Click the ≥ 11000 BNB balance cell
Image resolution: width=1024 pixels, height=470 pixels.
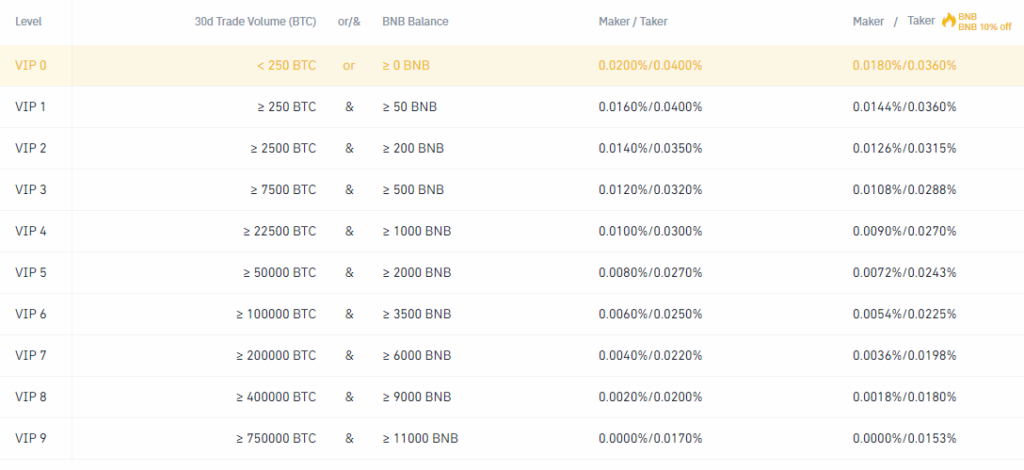[x=421, y=438]
